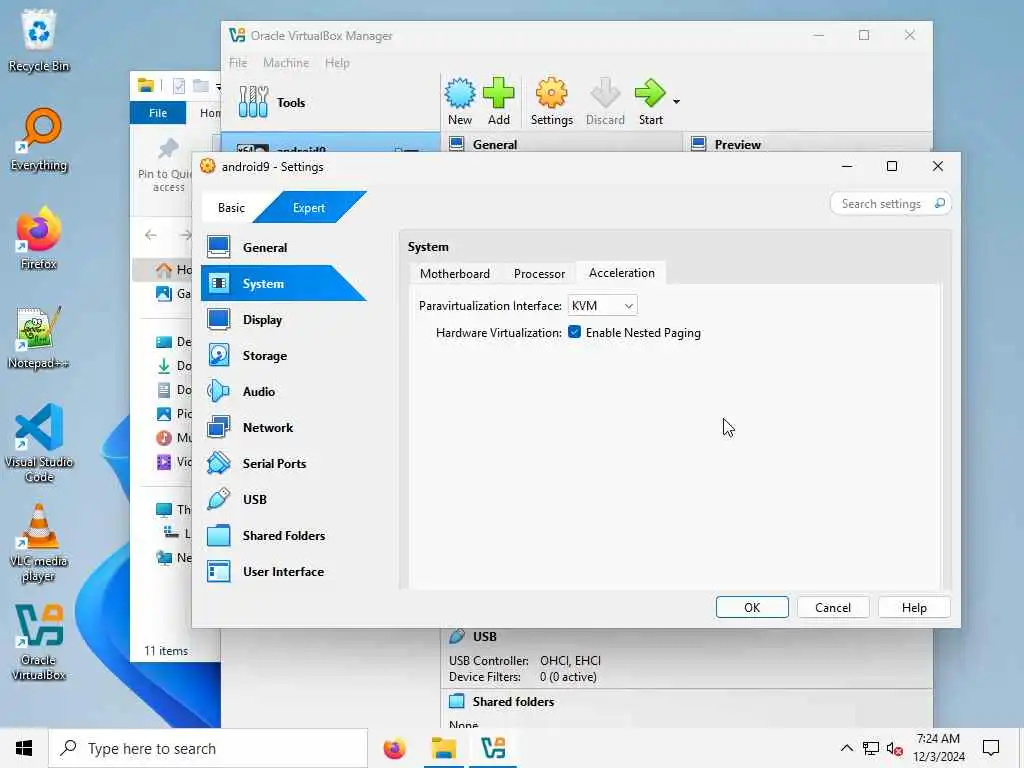Click the Help button in Settings dialog
The width and height of the screenshot is (1024, 768).
point(914,607)
